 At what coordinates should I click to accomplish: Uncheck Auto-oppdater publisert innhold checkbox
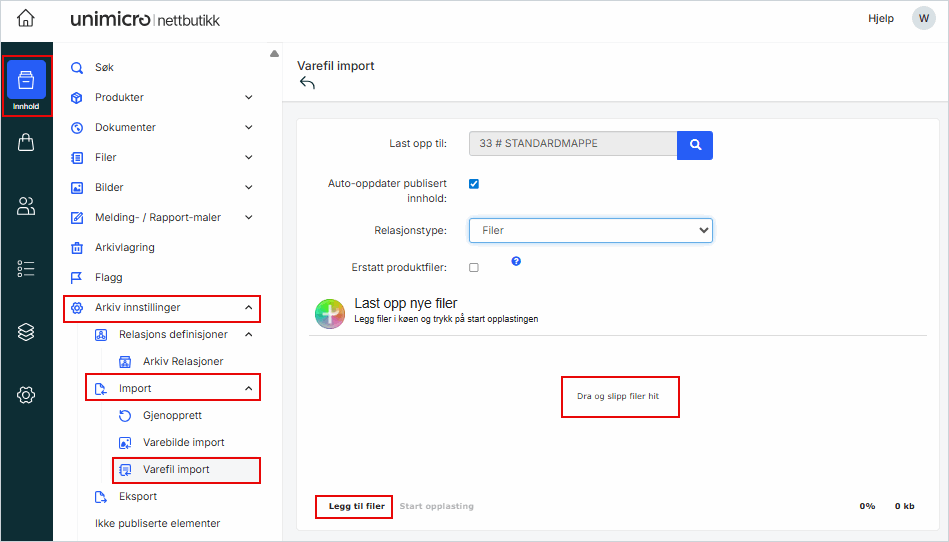pos(474,184)
